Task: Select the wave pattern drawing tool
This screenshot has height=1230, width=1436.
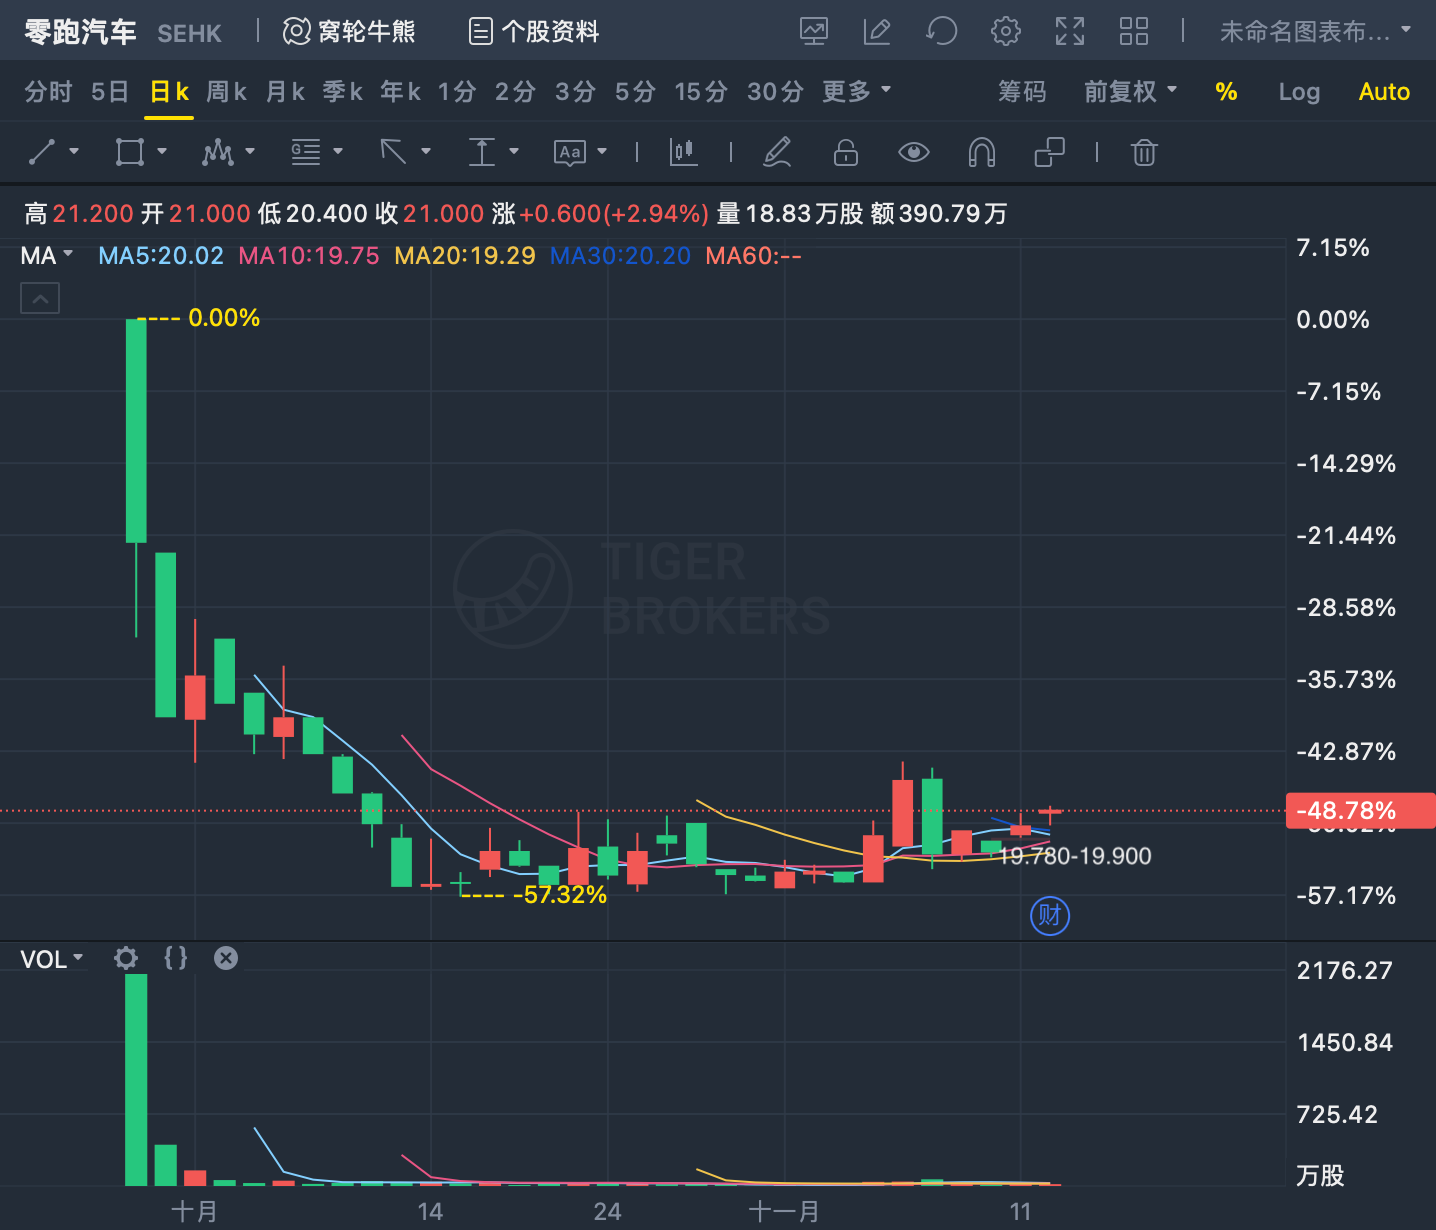Action: (217, 152)
